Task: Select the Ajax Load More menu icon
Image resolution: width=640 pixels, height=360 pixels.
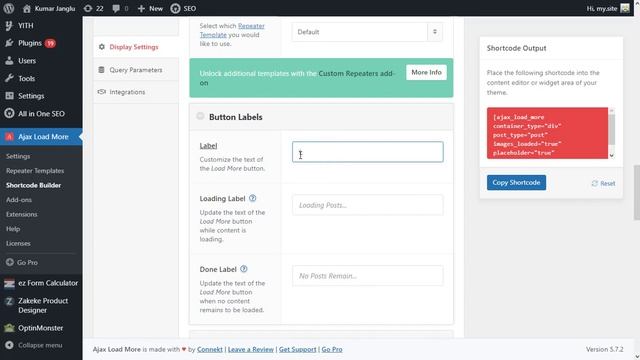Action: 9,137
